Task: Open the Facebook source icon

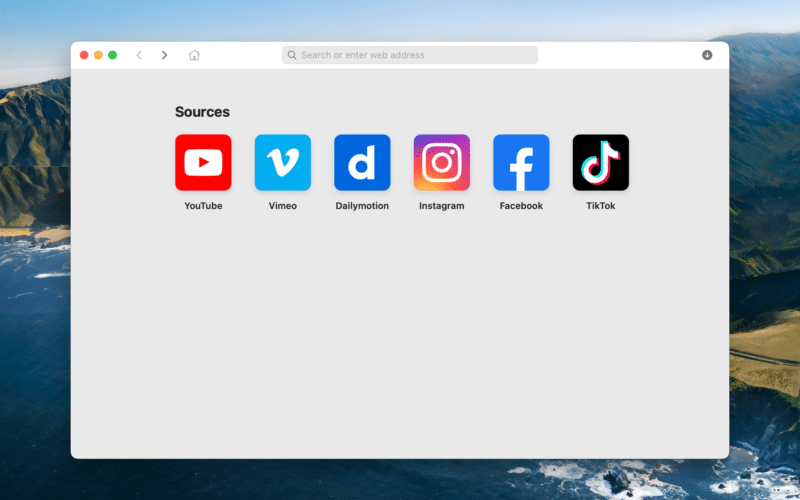Action: click(x=521, y=162)
